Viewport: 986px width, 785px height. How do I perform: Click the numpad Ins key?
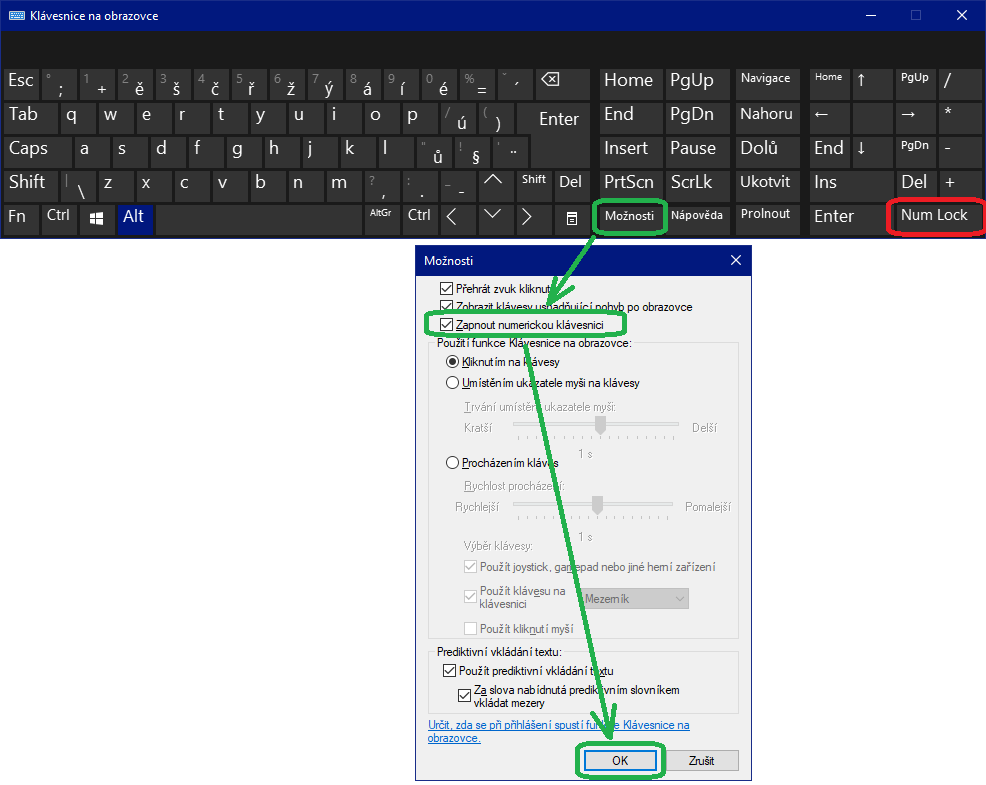pos(851,186)
